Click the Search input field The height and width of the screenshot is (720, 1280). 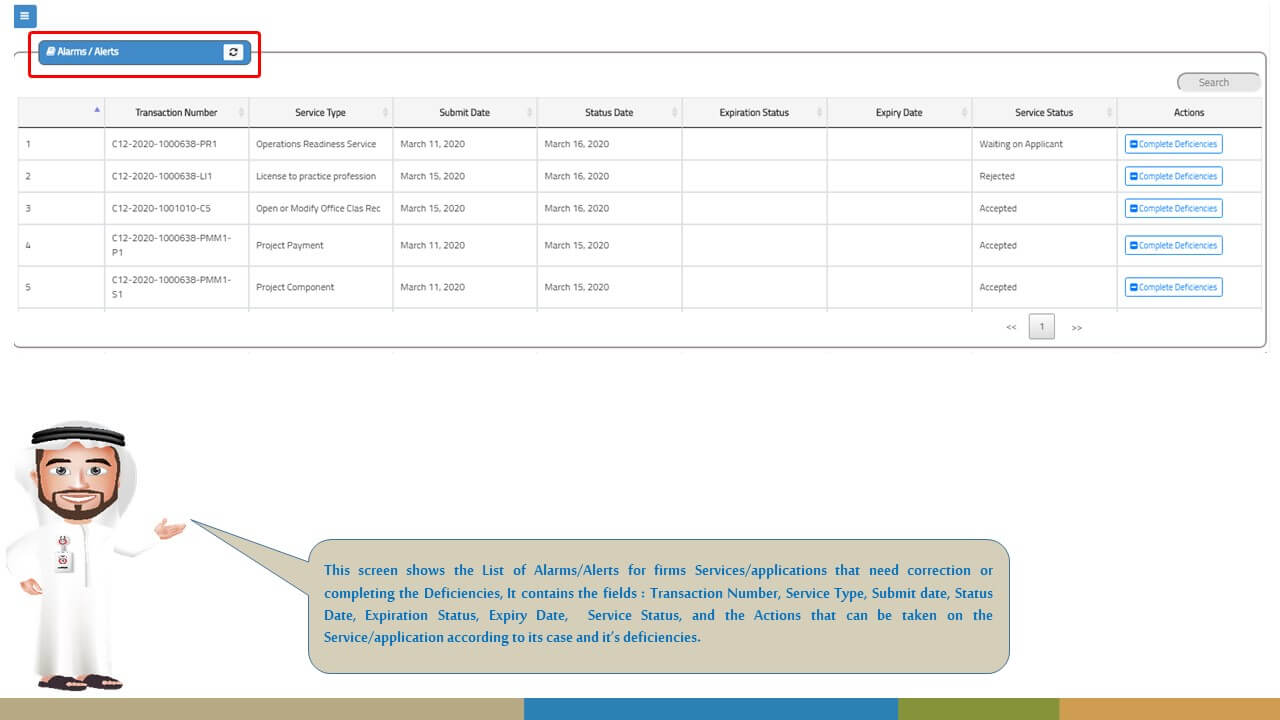(1218, 82)
